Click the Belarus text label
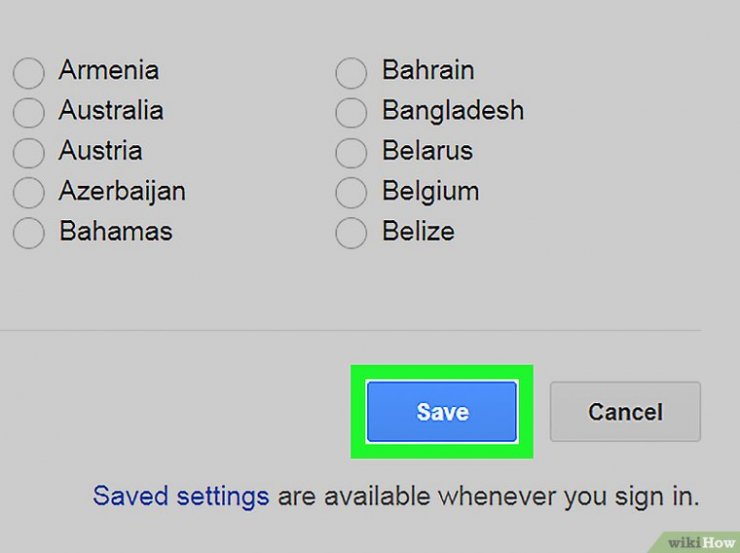This screenshot has height=553, width=740. point(428,151)
